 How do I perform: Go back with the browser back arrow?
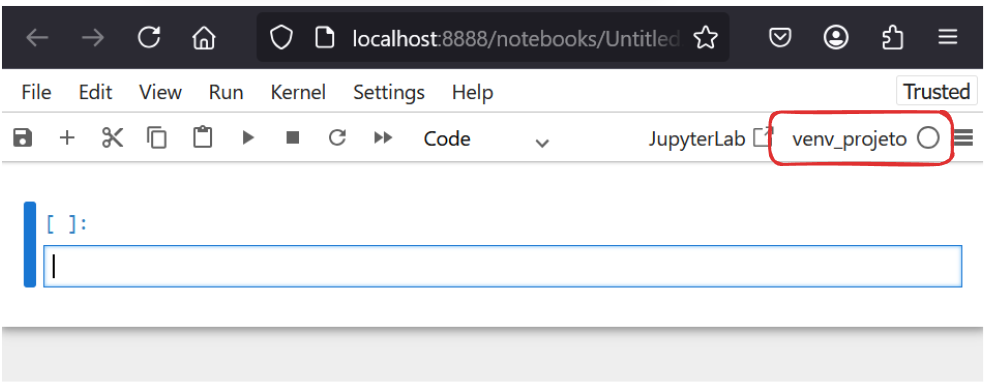37,38
